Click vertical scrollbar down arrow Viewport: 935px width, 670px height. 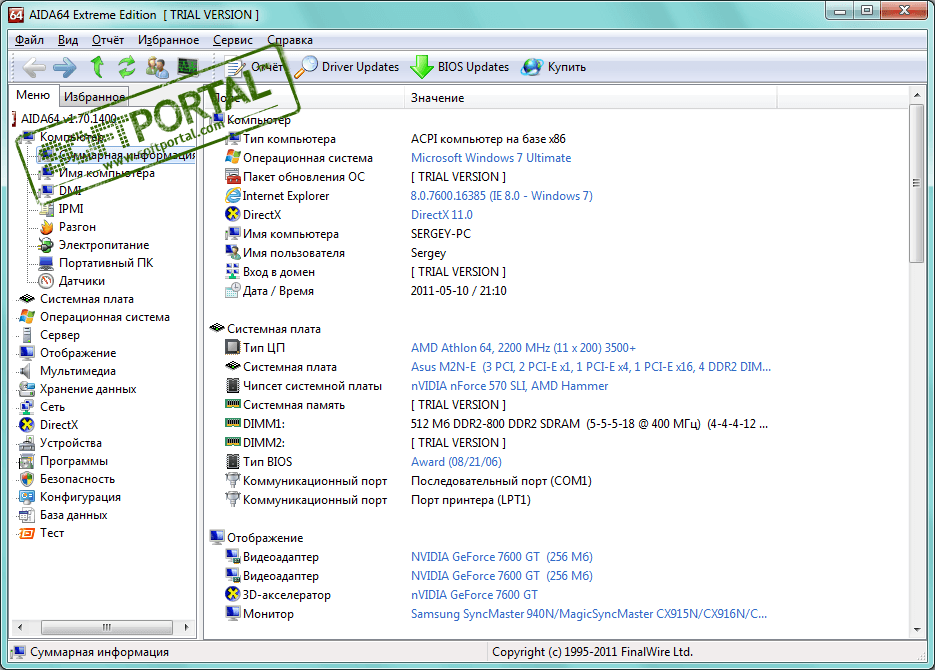coord(917,630)
